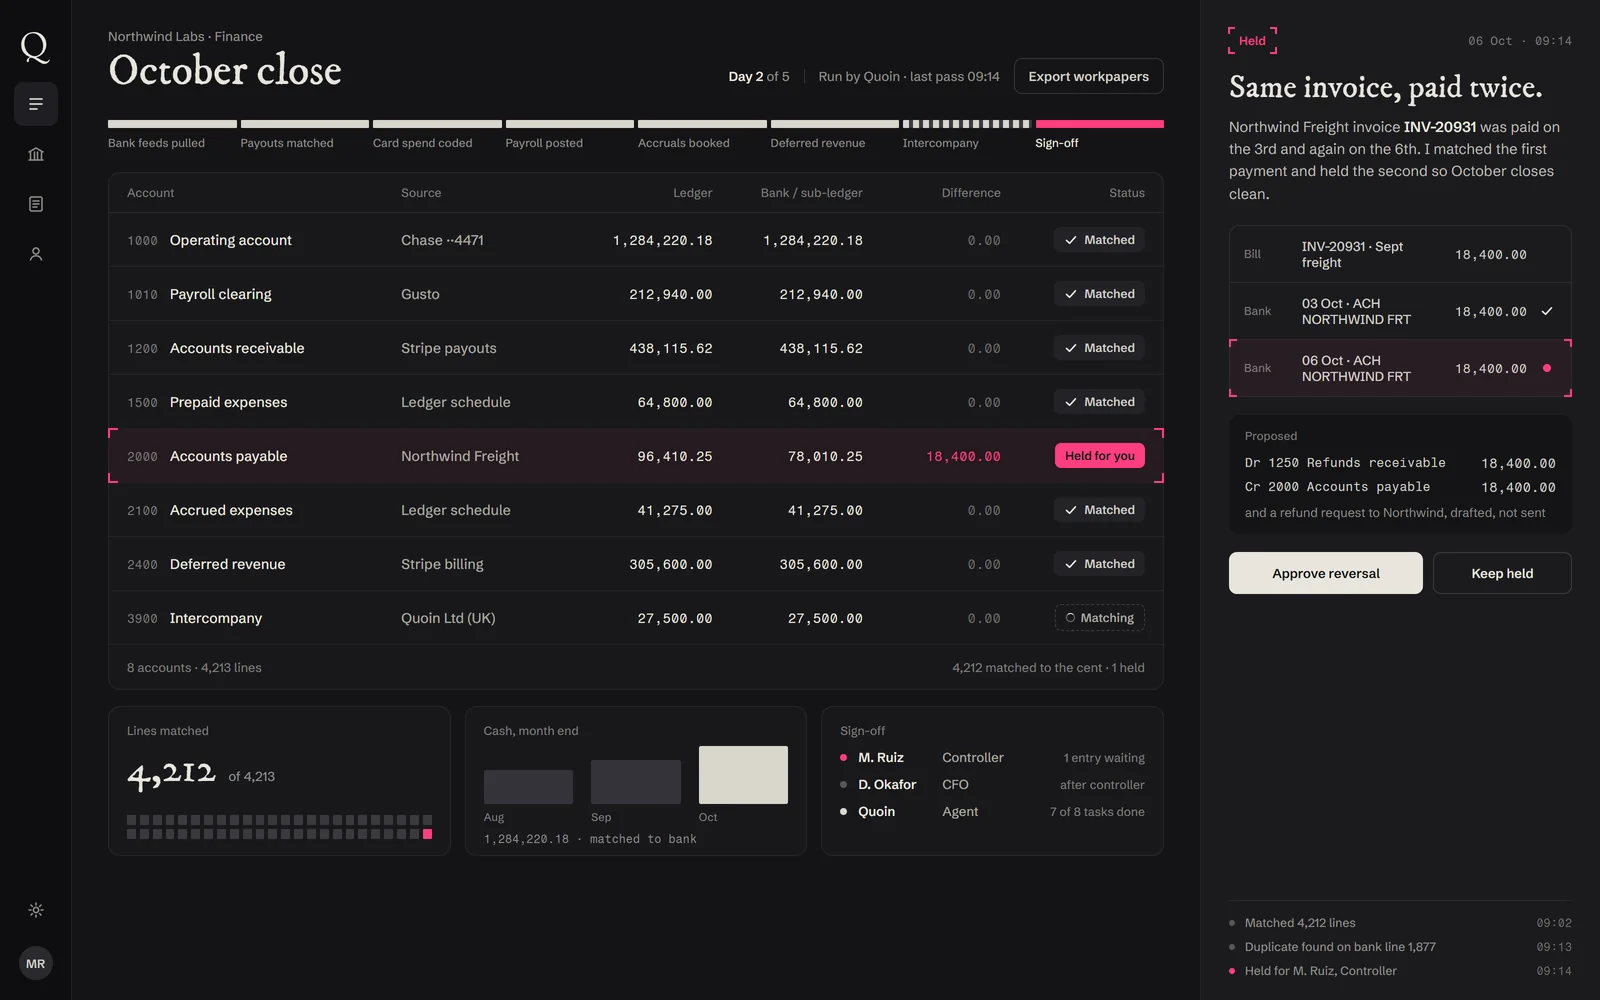Approve the reversal entry
This screenshot has width=1600, height=1000.
[1325, 573]
